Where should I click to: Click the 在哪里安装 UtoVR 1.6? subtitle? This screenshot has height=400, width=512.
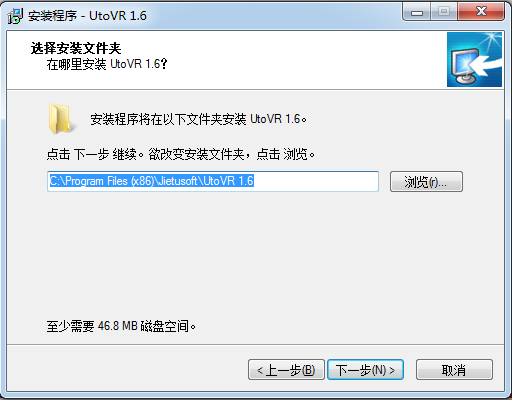(107, 64)
